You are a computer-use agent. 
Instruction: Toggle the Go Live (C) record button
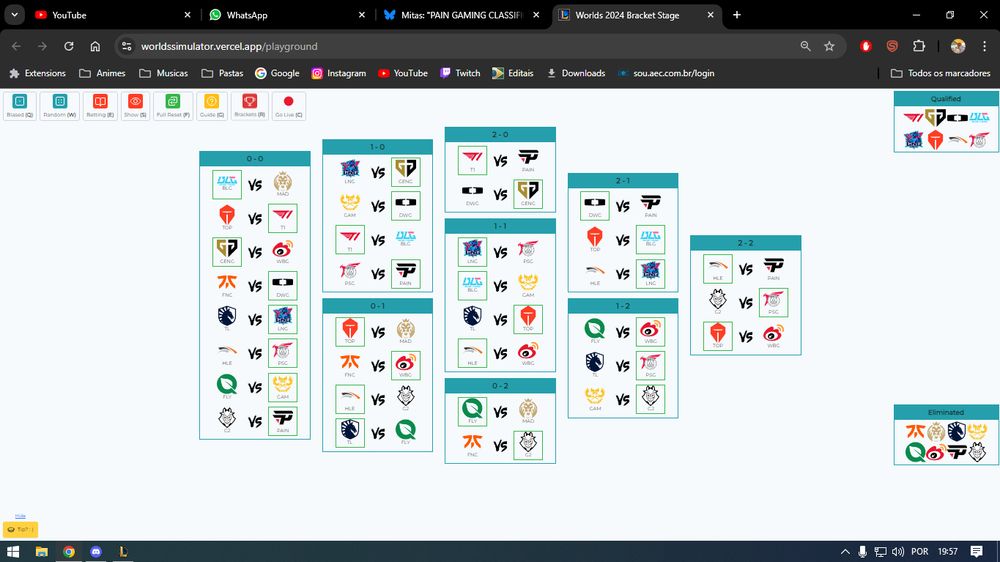pyautogui.click(x=289, y=106)
